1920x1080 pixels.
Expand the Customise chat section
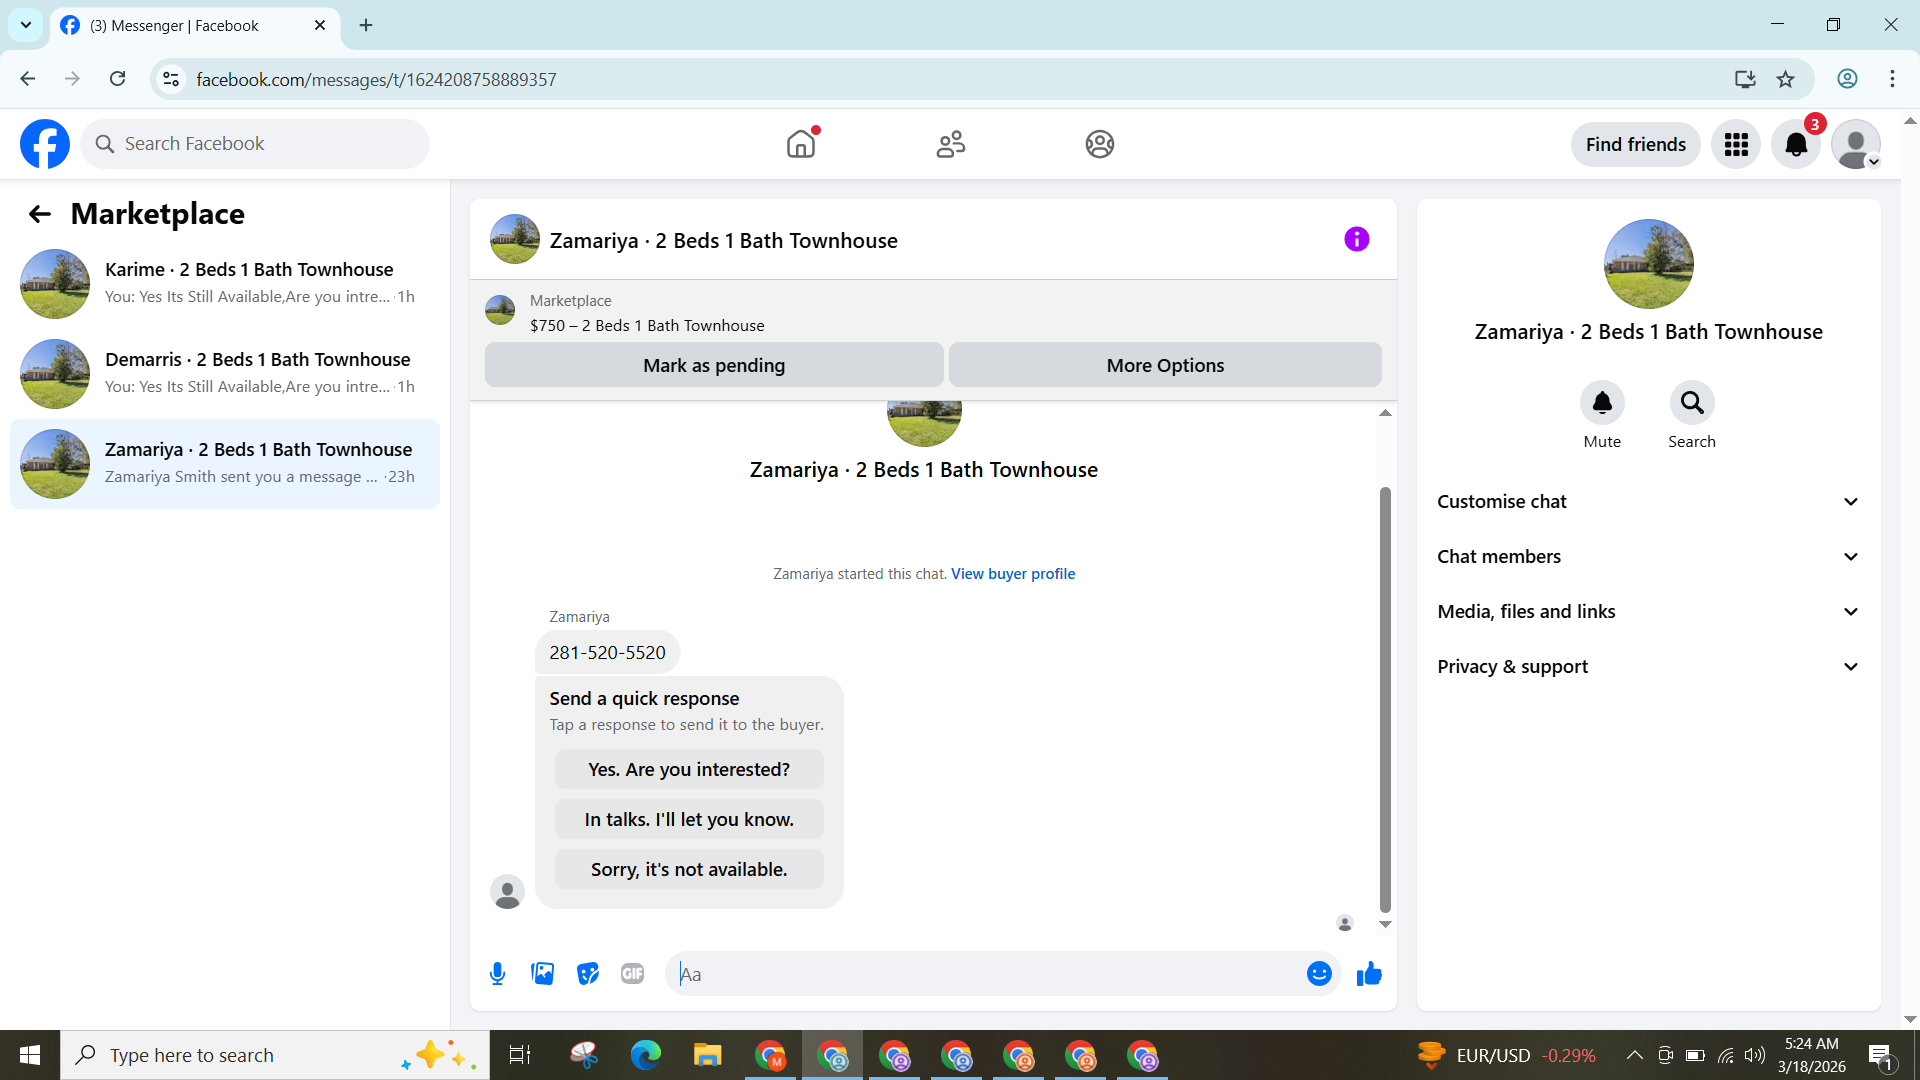[1648, 502]
